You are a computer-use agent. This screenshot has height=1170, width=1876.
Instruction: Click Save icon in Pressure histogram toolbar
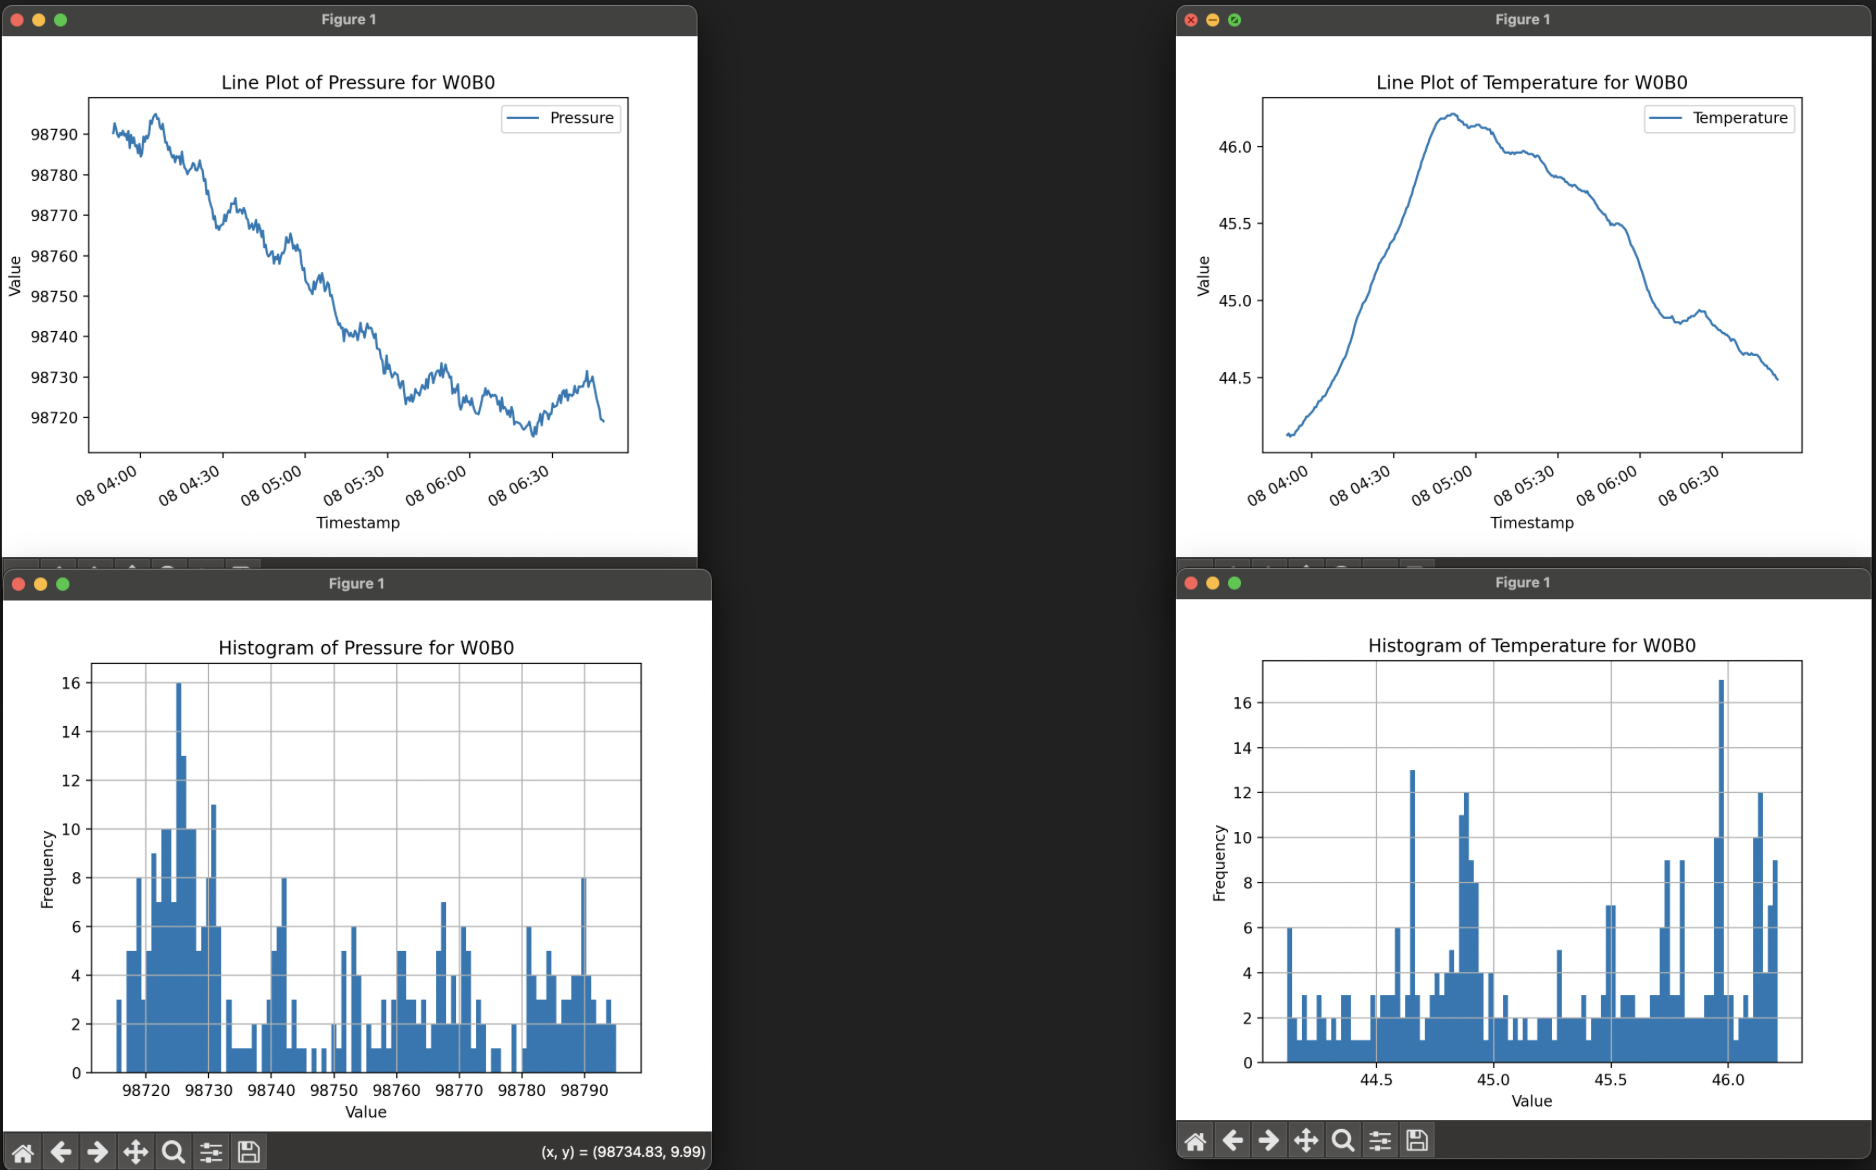(x=249, y=1152)
